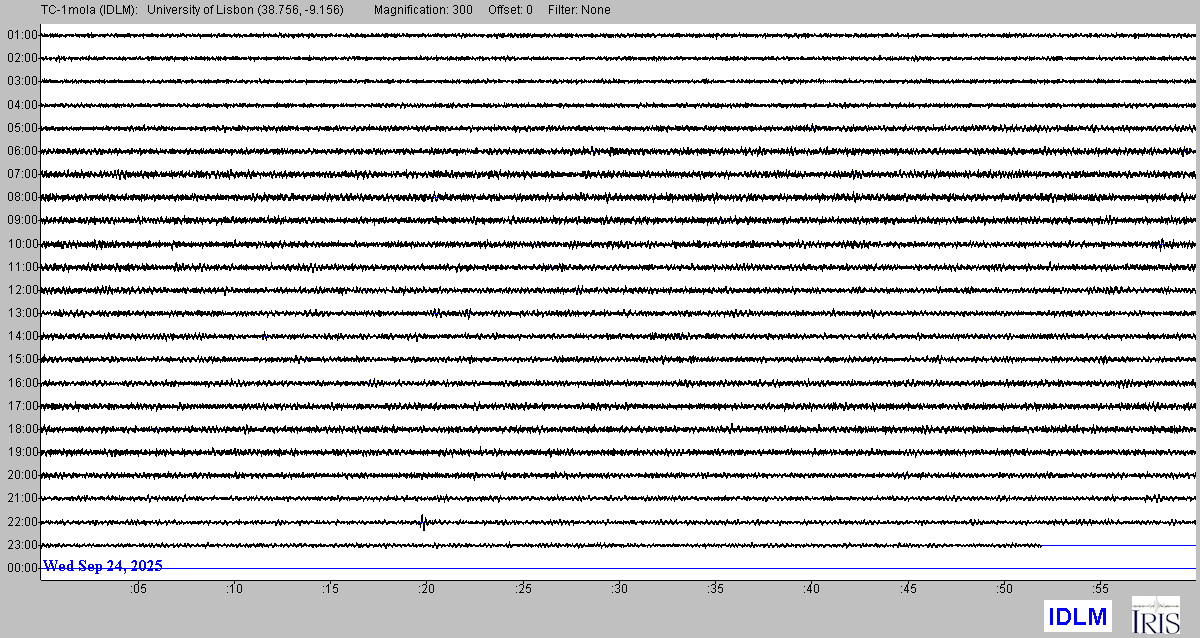Click the 00:00 hour label
Screen dimensions: 1200x638
[22, 568]
